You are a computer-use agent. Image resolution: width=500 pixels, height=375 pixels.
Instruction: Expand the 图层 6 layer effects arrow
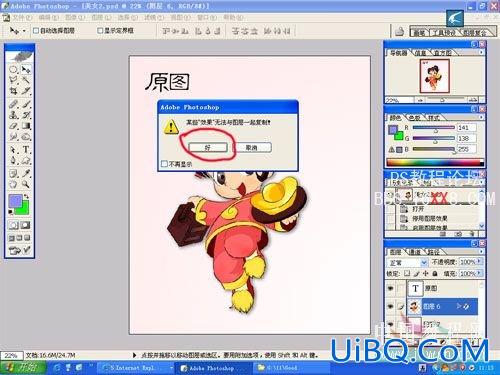459,306
